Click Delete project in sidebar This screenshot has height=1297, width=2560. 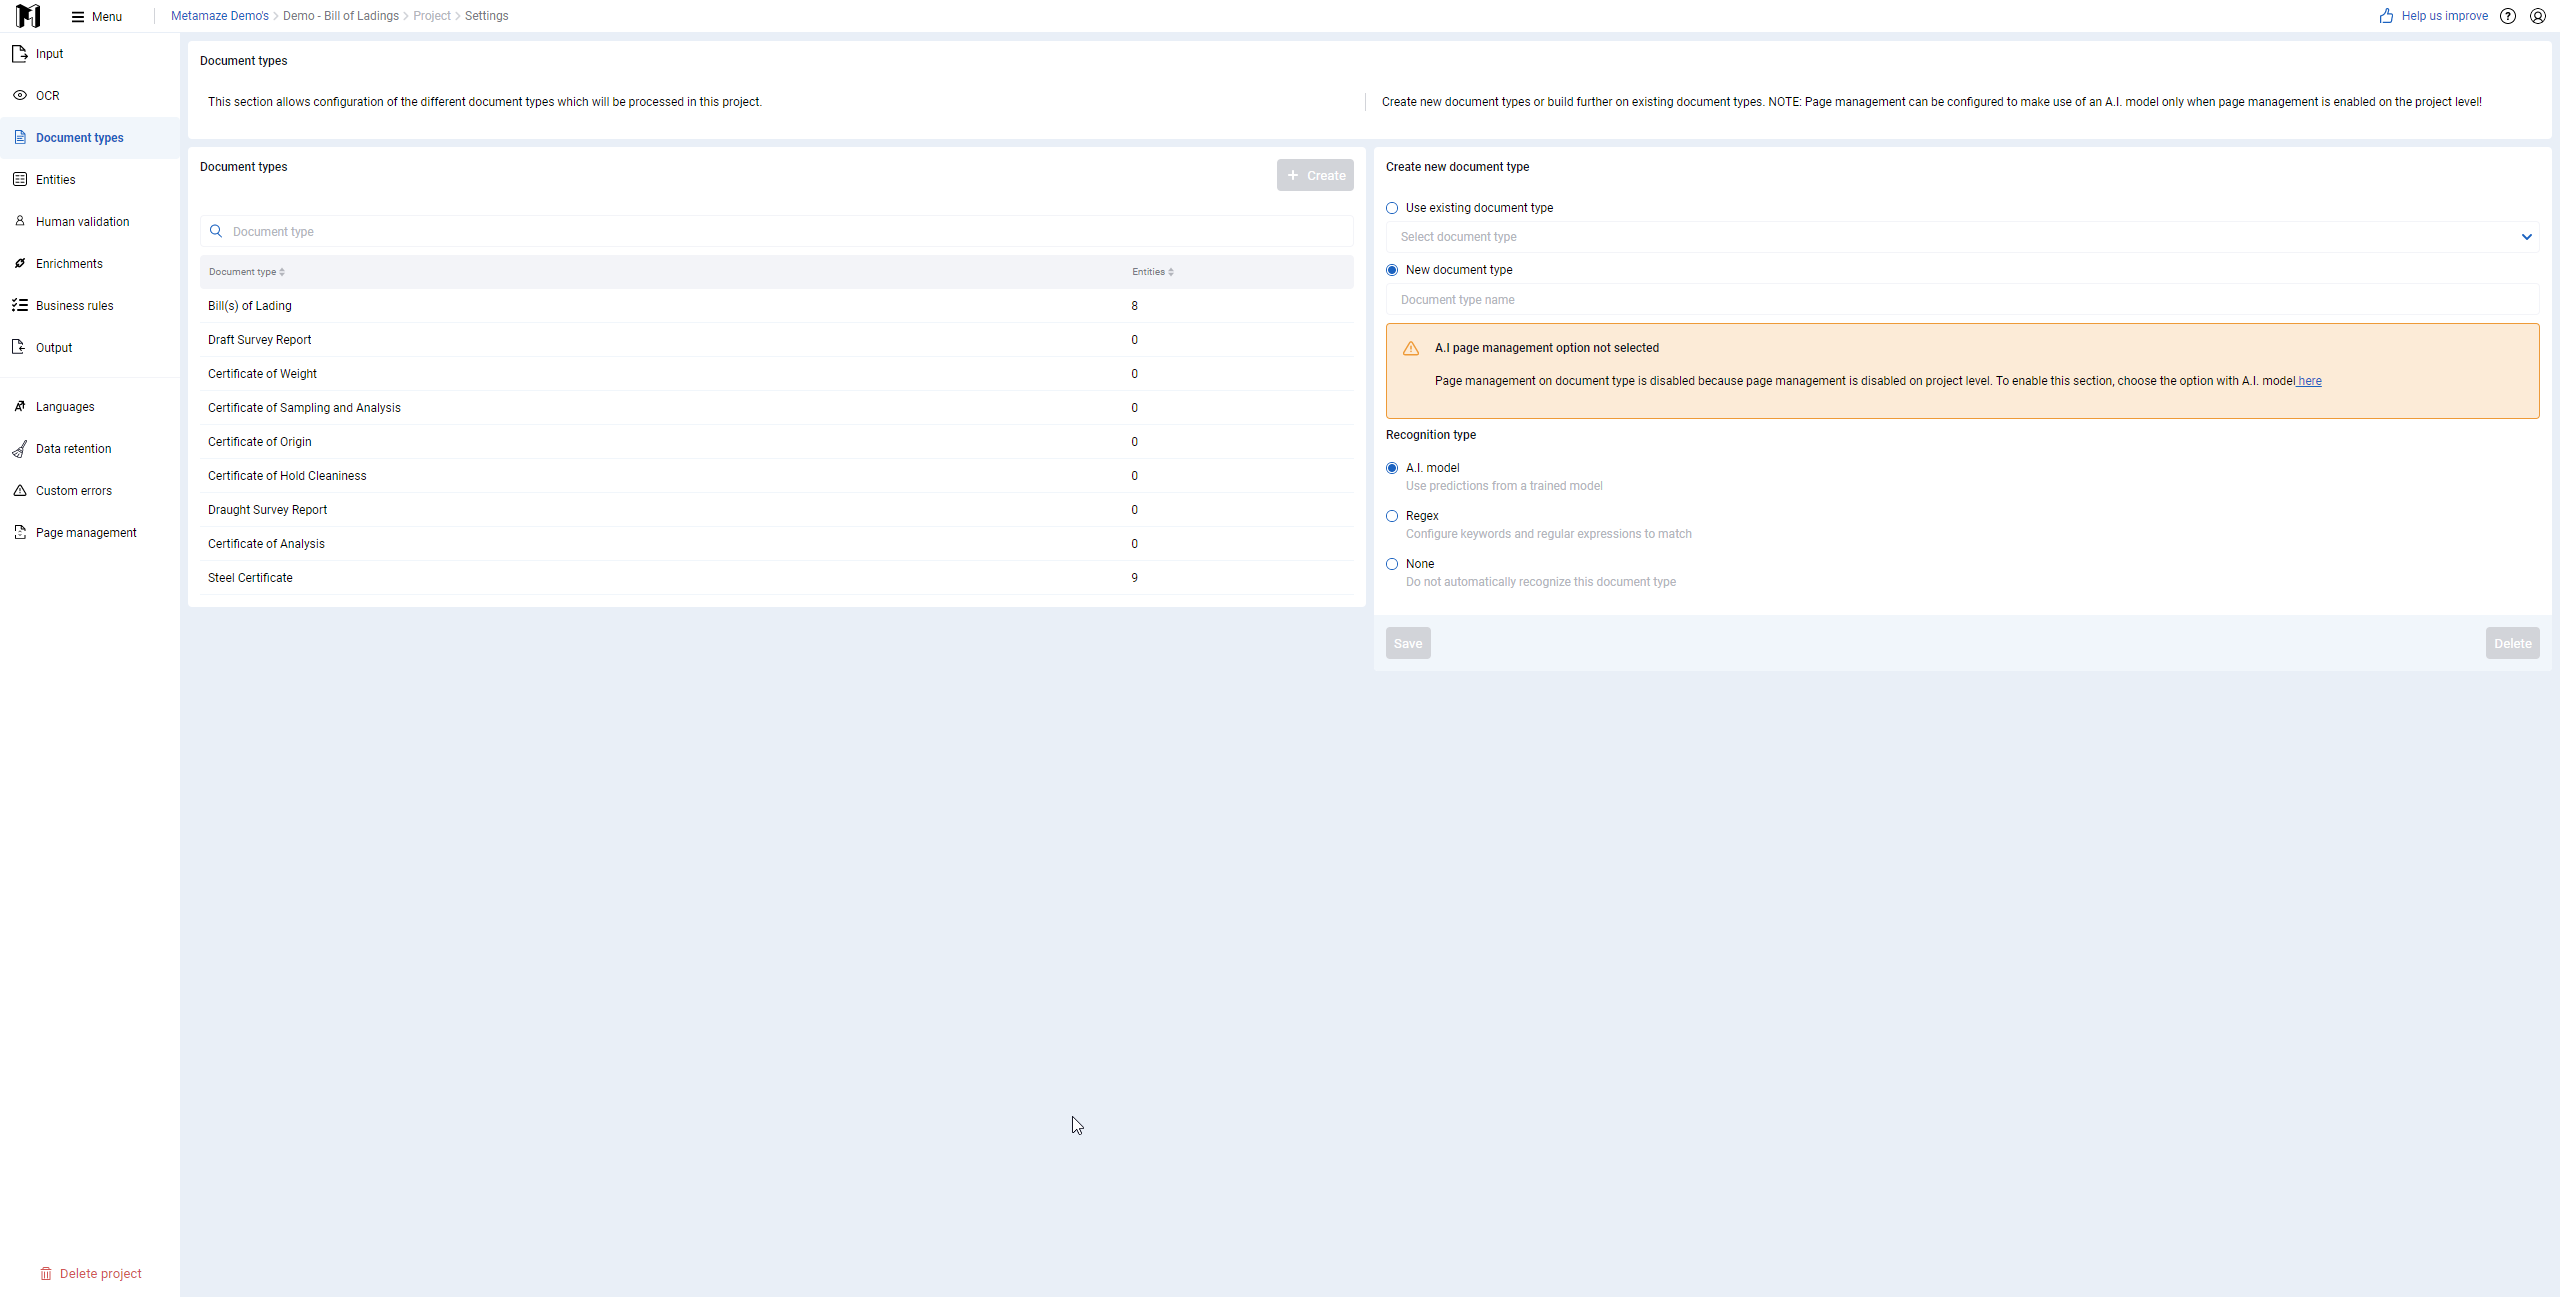point(91,1273)
